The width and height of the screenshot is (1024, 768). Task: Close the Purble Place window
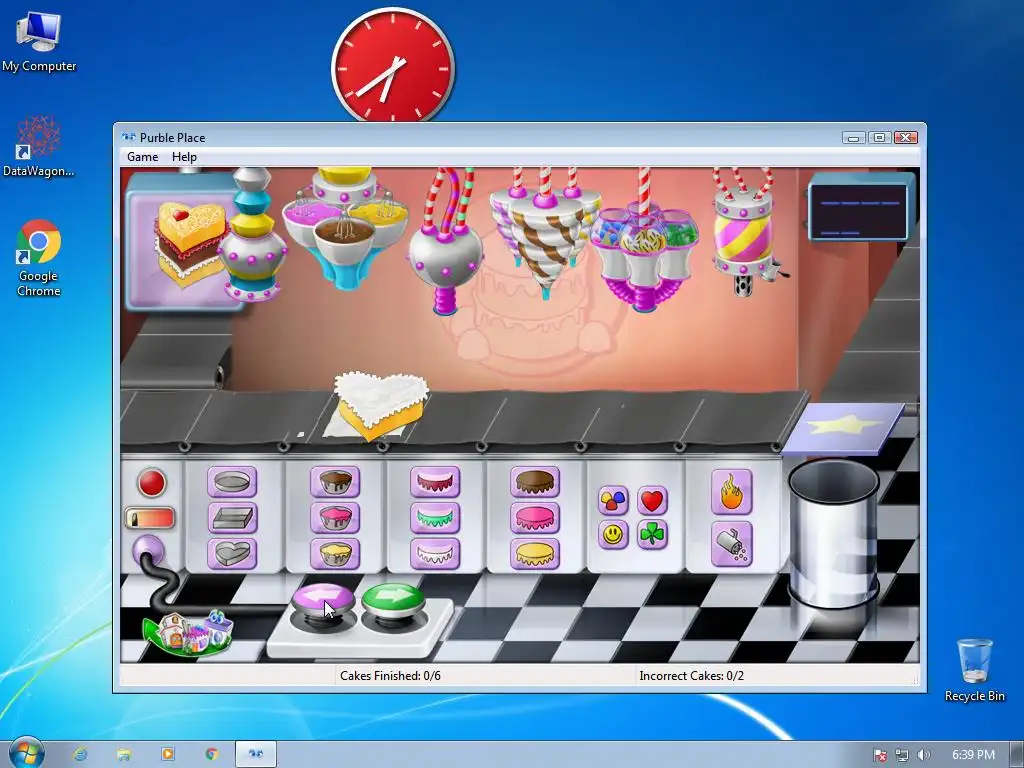906,138
